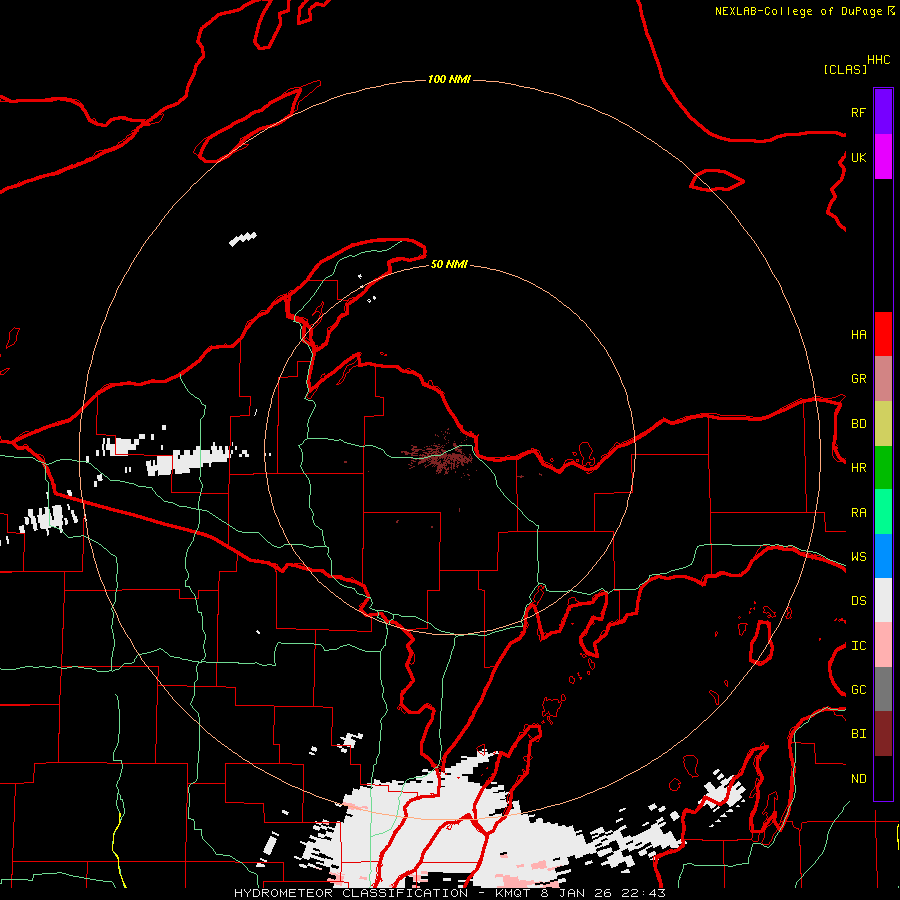The width and height of the screenshot is (900, 900).
Task: Click the 100 NMI range ring label
Action: tap(449, 79)
